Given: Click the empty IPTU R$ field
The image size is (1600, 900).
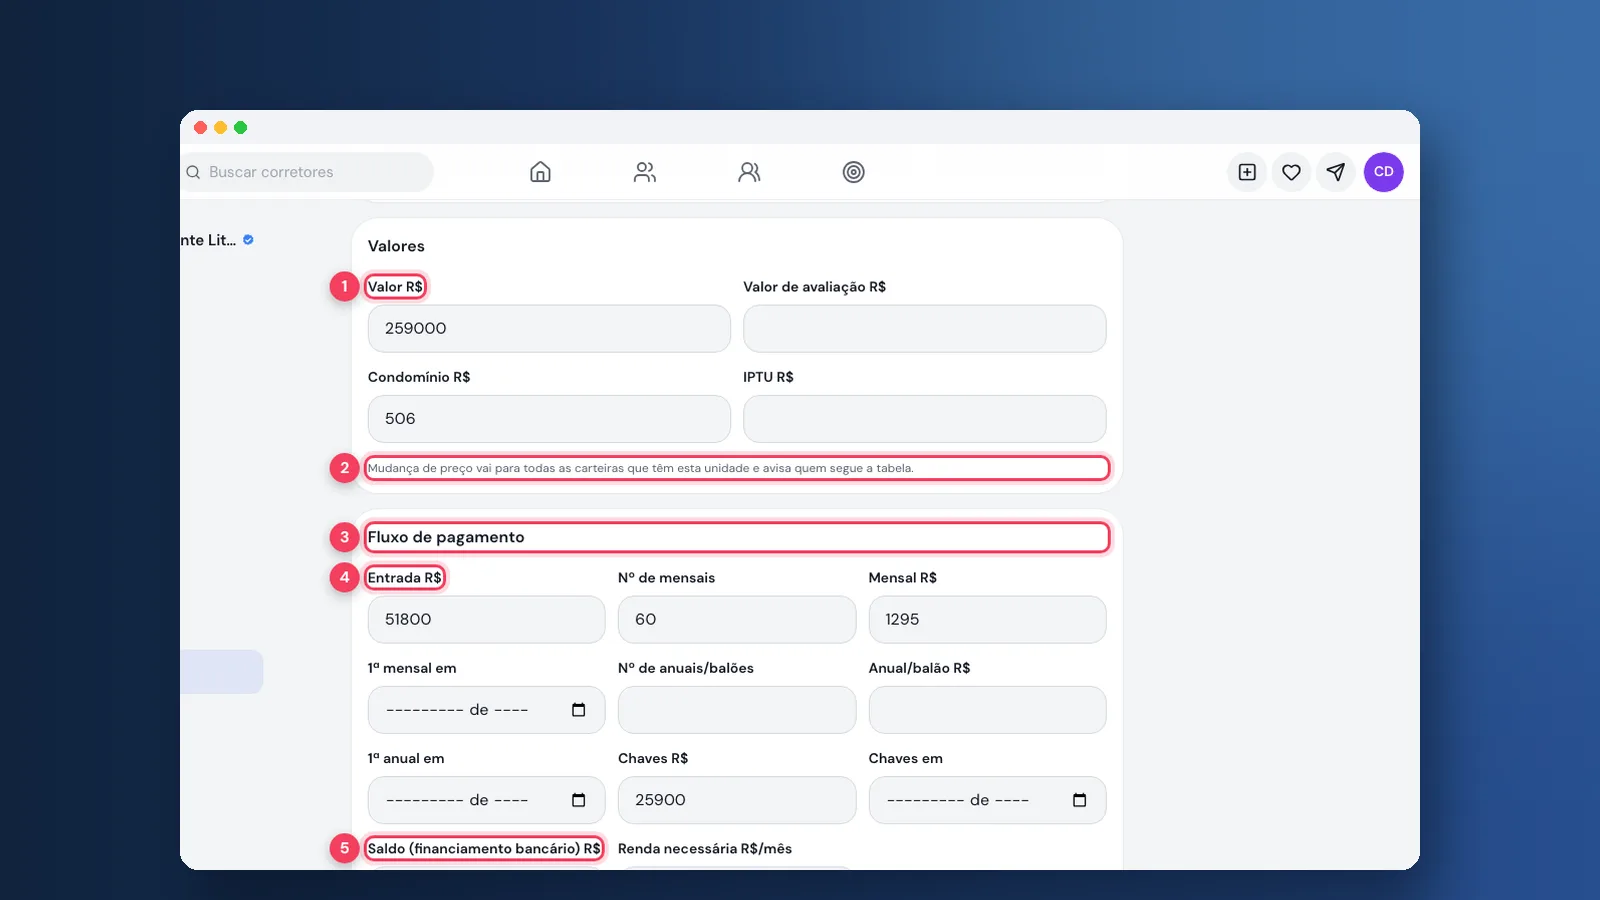Looking at the screenshot, I should (924, 419).
